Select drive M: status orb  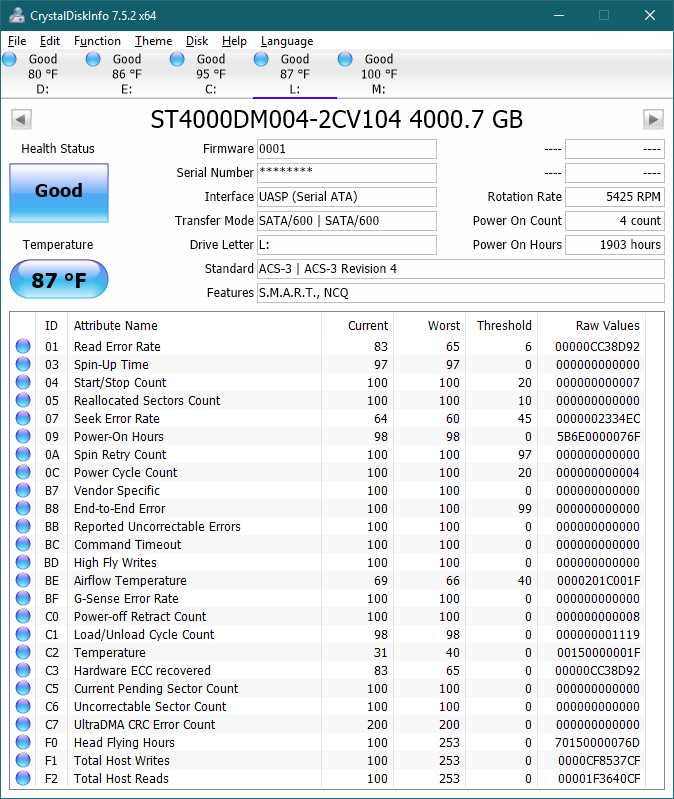[346, 60]
